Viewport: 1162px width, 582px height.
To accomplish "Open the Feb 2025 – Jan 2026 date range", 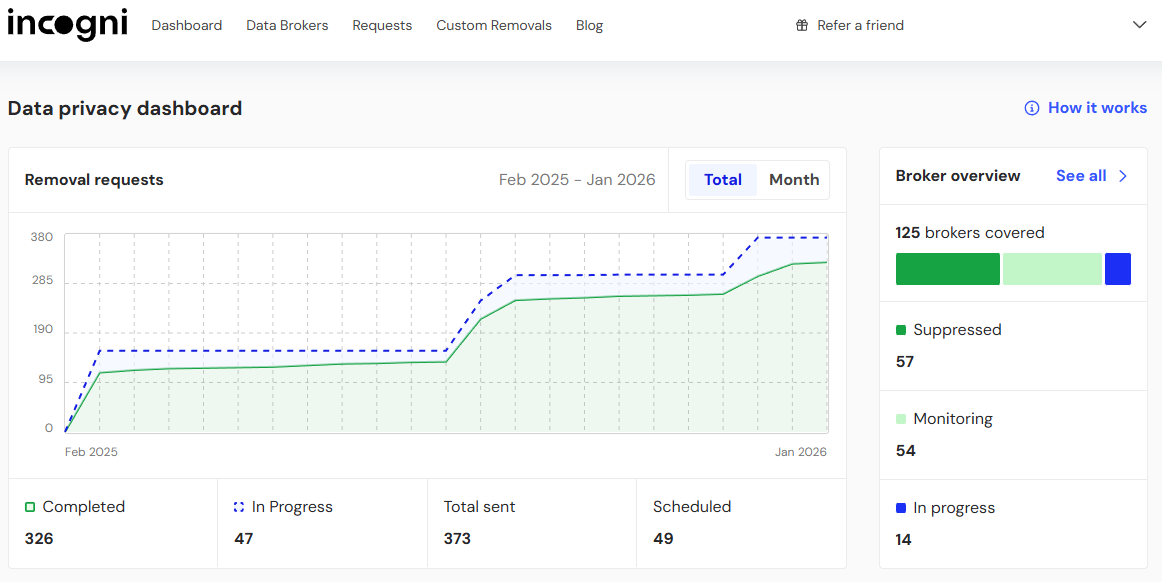I will point(577,179).
